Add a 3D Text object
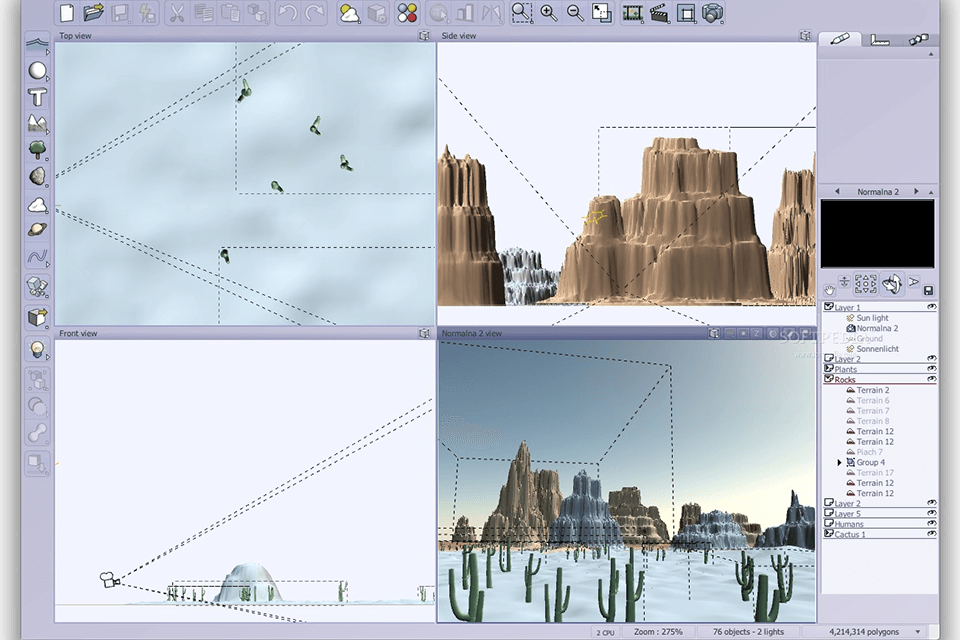Image resolution: width=960 pixels, height=640 pixels. click(x=37, y=97)
